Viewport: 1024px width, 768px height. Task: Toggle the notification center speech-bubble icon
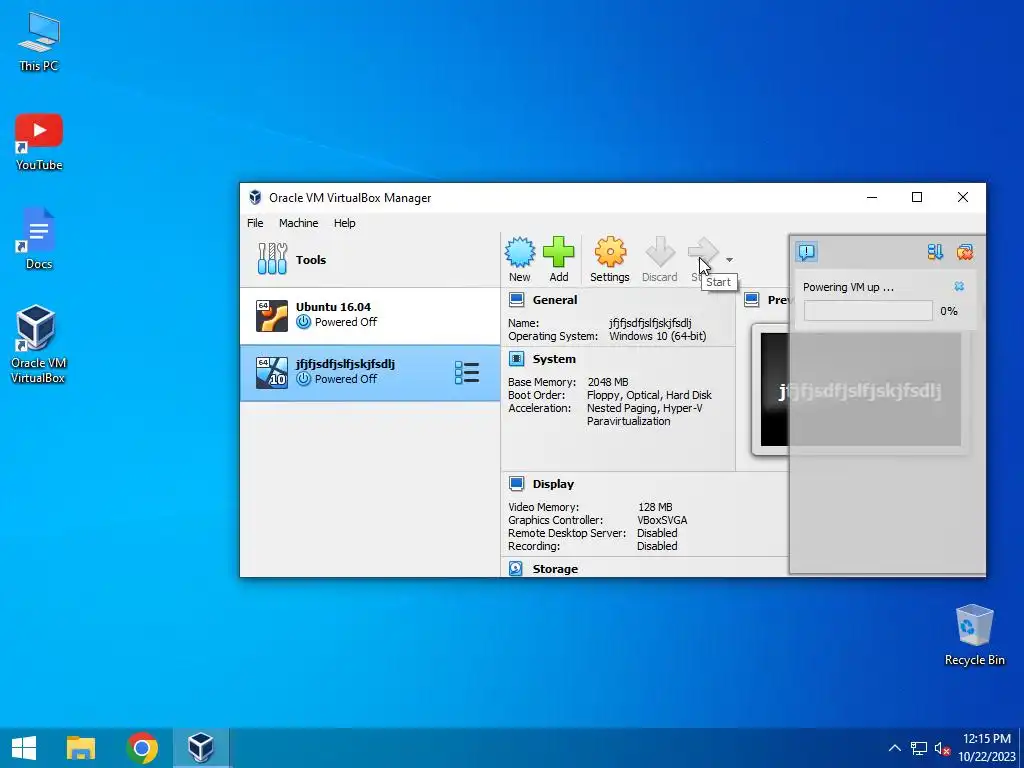tap(807, 251)
